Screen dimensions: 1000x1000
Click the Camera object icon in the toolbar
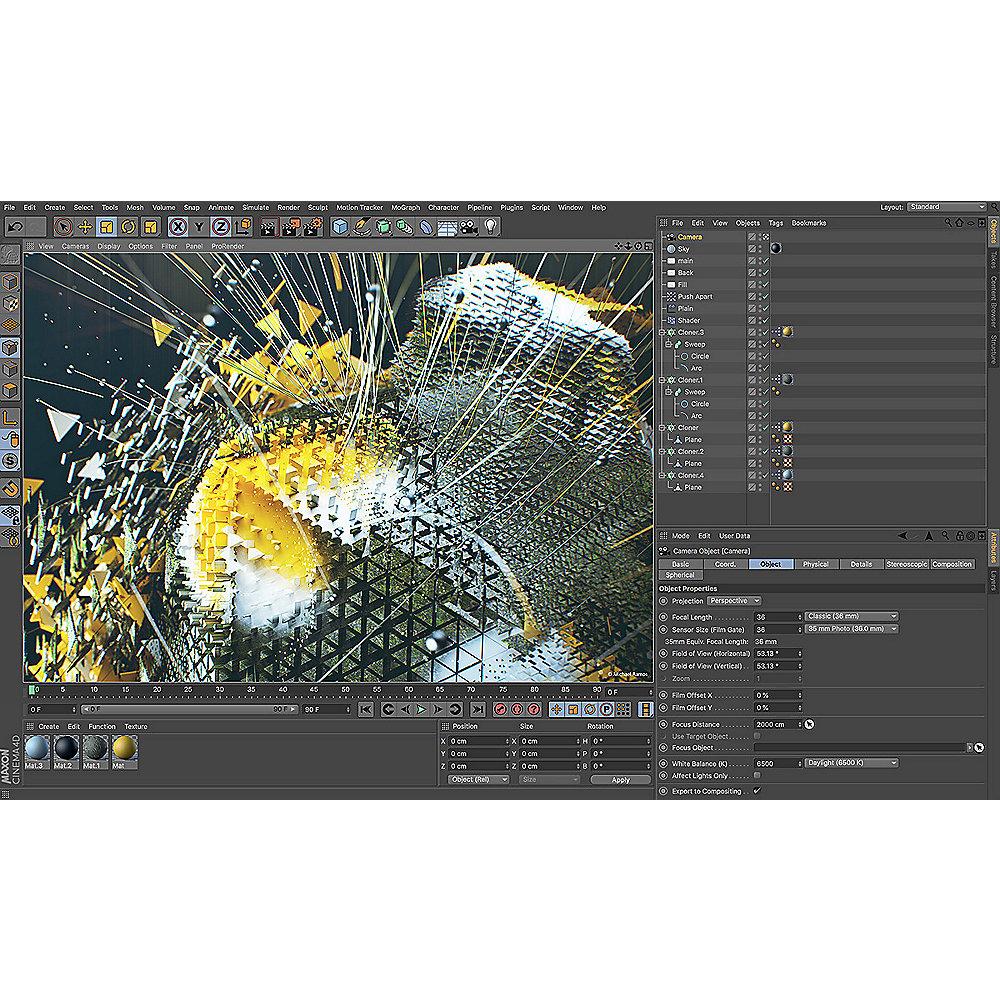click(468, 227)
